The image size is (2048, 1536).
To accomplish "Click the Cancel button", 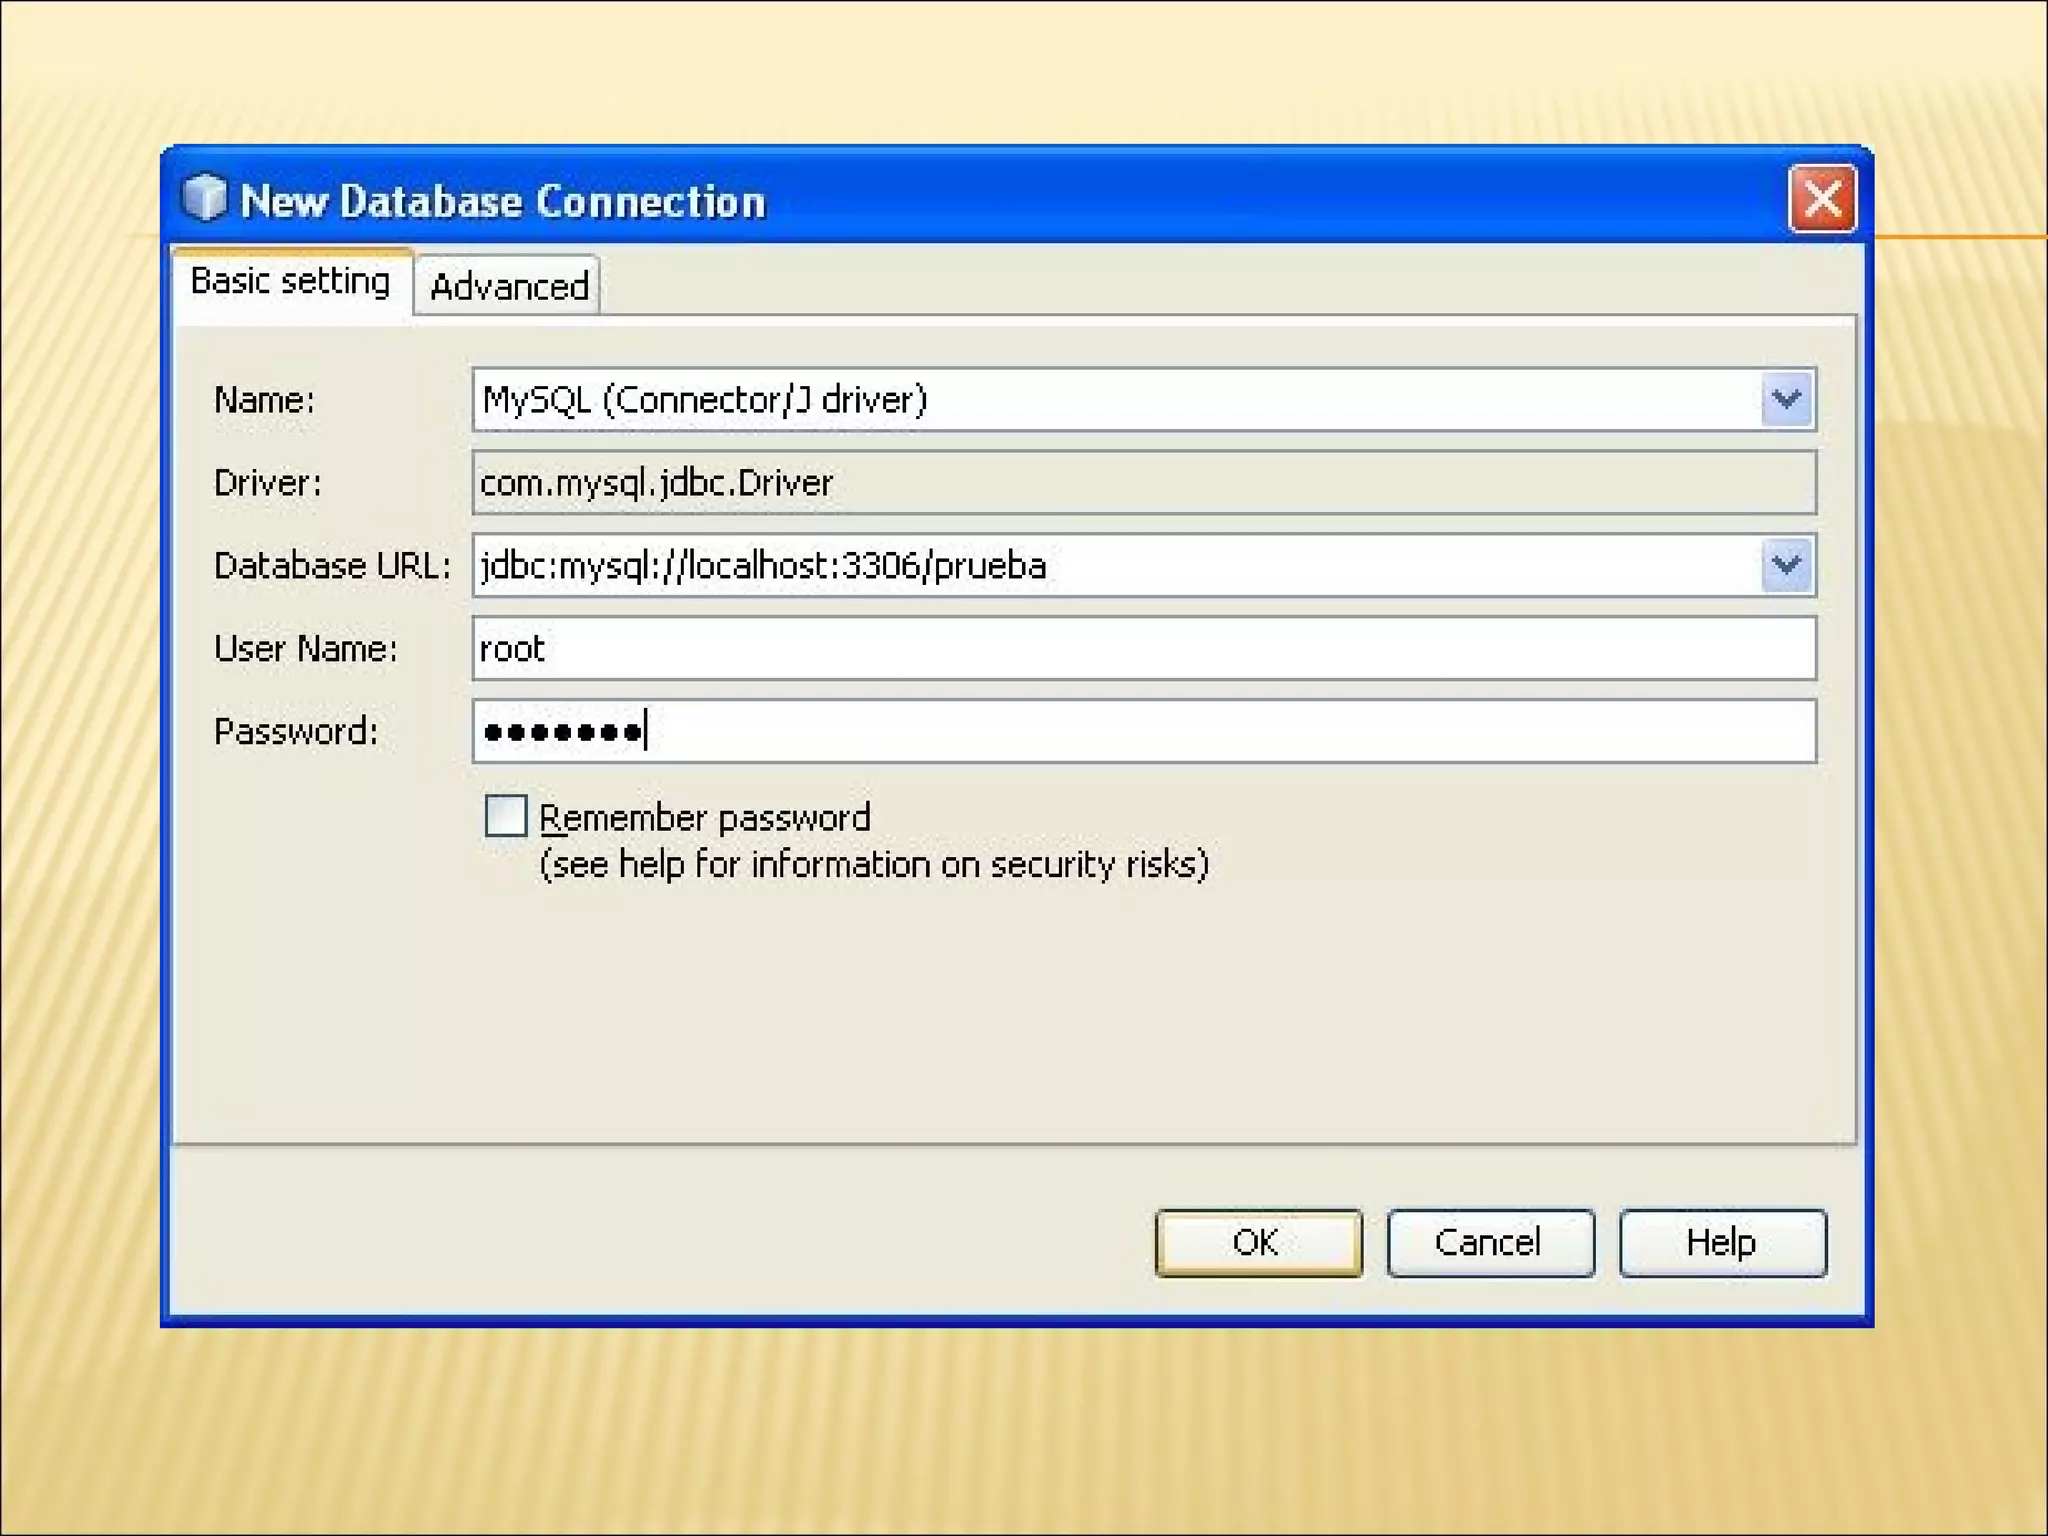I will point(1489,1243).
